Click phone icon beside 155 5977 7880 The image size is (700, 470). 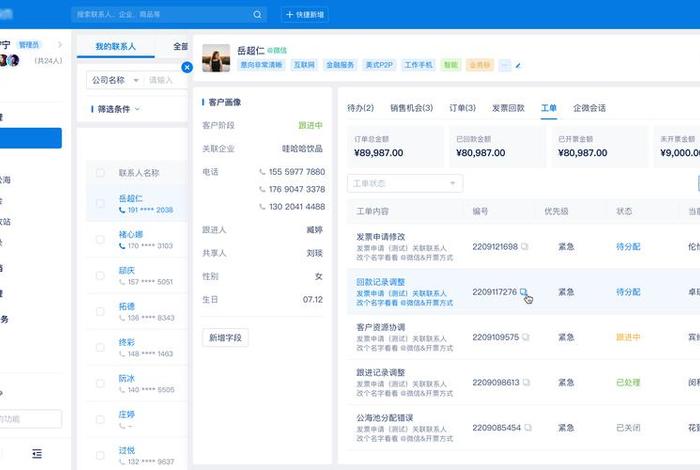coord(262,172)
